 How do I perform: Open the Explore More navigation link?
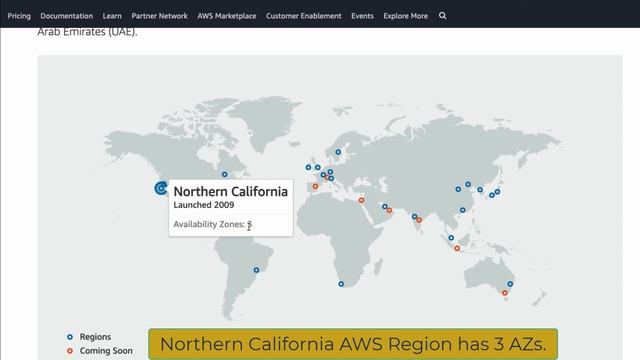[406, 16]
